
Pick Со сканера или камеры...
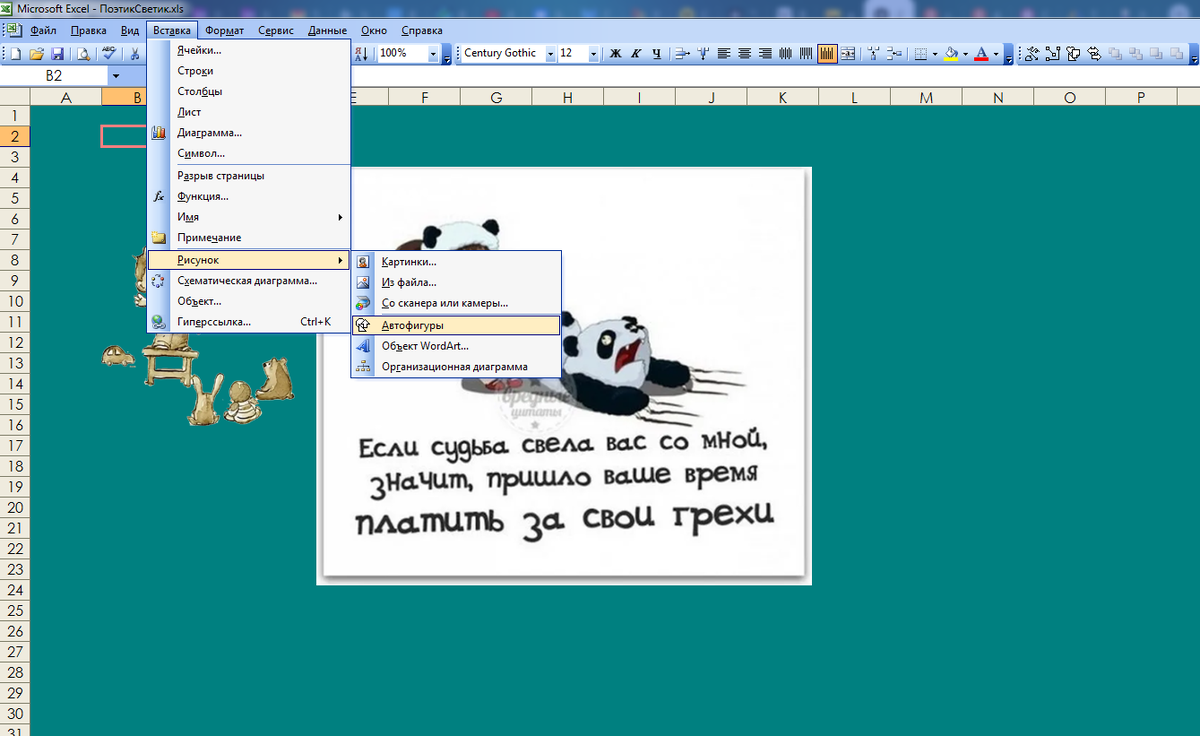point(456,303)
